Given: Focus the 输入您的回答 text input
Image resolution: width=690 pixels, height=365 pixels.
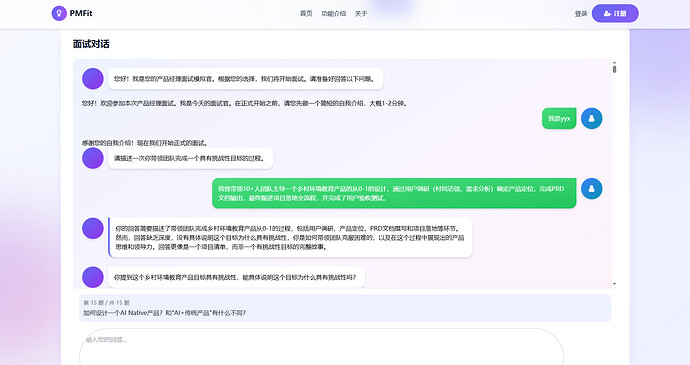Looking at the screenshot, I should tap(321, 347).
